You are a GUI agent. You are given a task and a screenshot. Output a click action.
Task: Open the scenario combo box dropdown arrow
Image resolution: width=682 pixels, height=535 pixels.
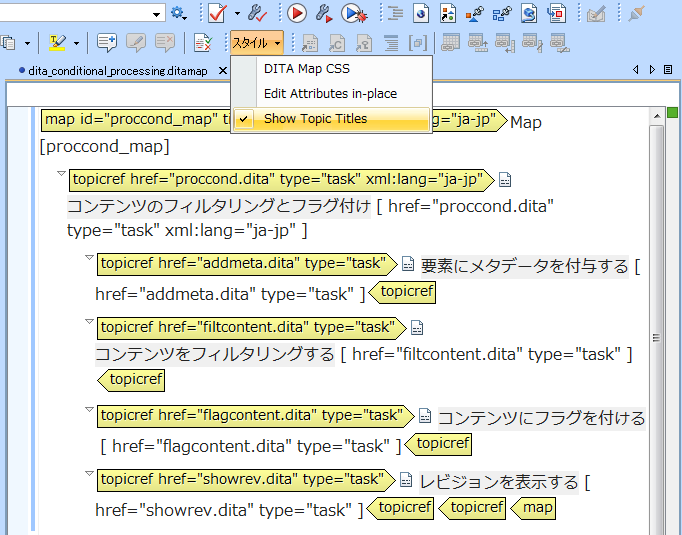(157, 14)
